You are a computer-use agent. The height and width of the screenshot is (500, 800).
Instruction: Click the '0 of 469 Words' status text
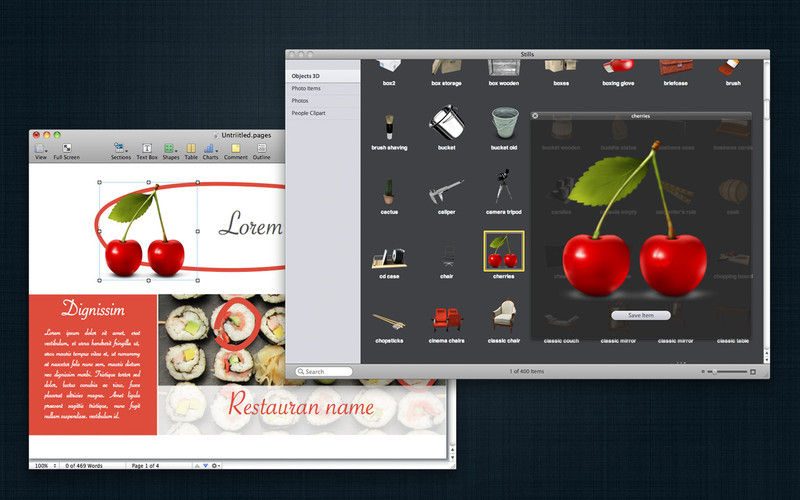point(84,466)
